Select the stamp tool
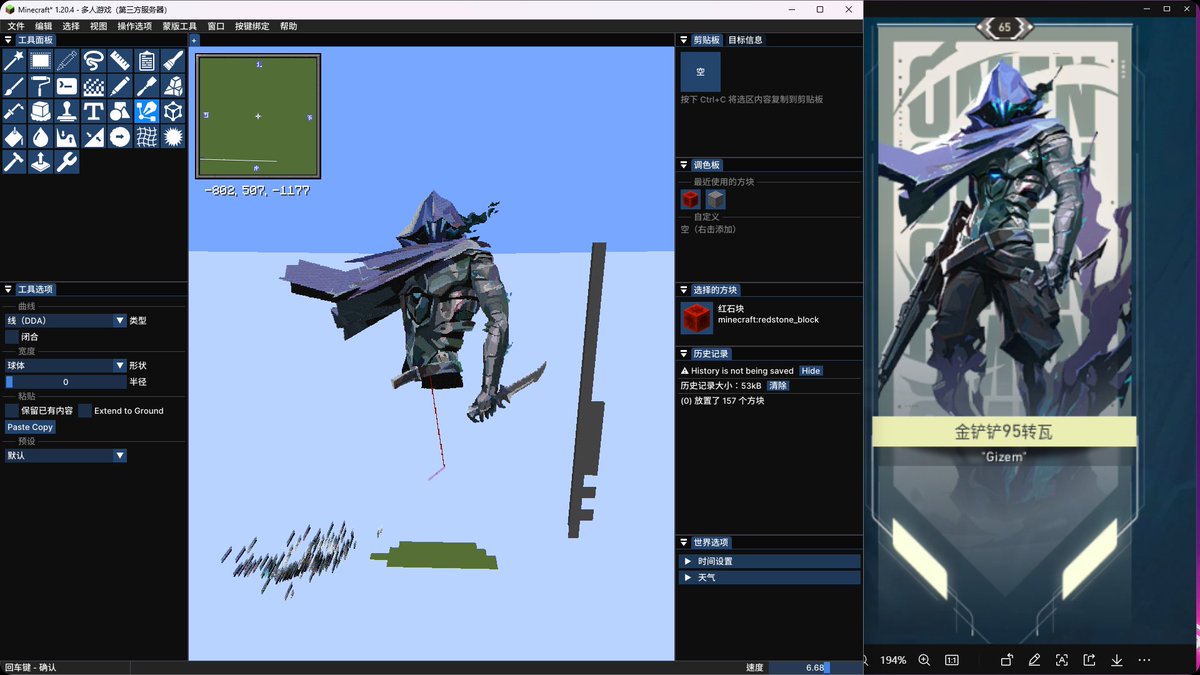The image size is (1200, 675). coord(67,110)
